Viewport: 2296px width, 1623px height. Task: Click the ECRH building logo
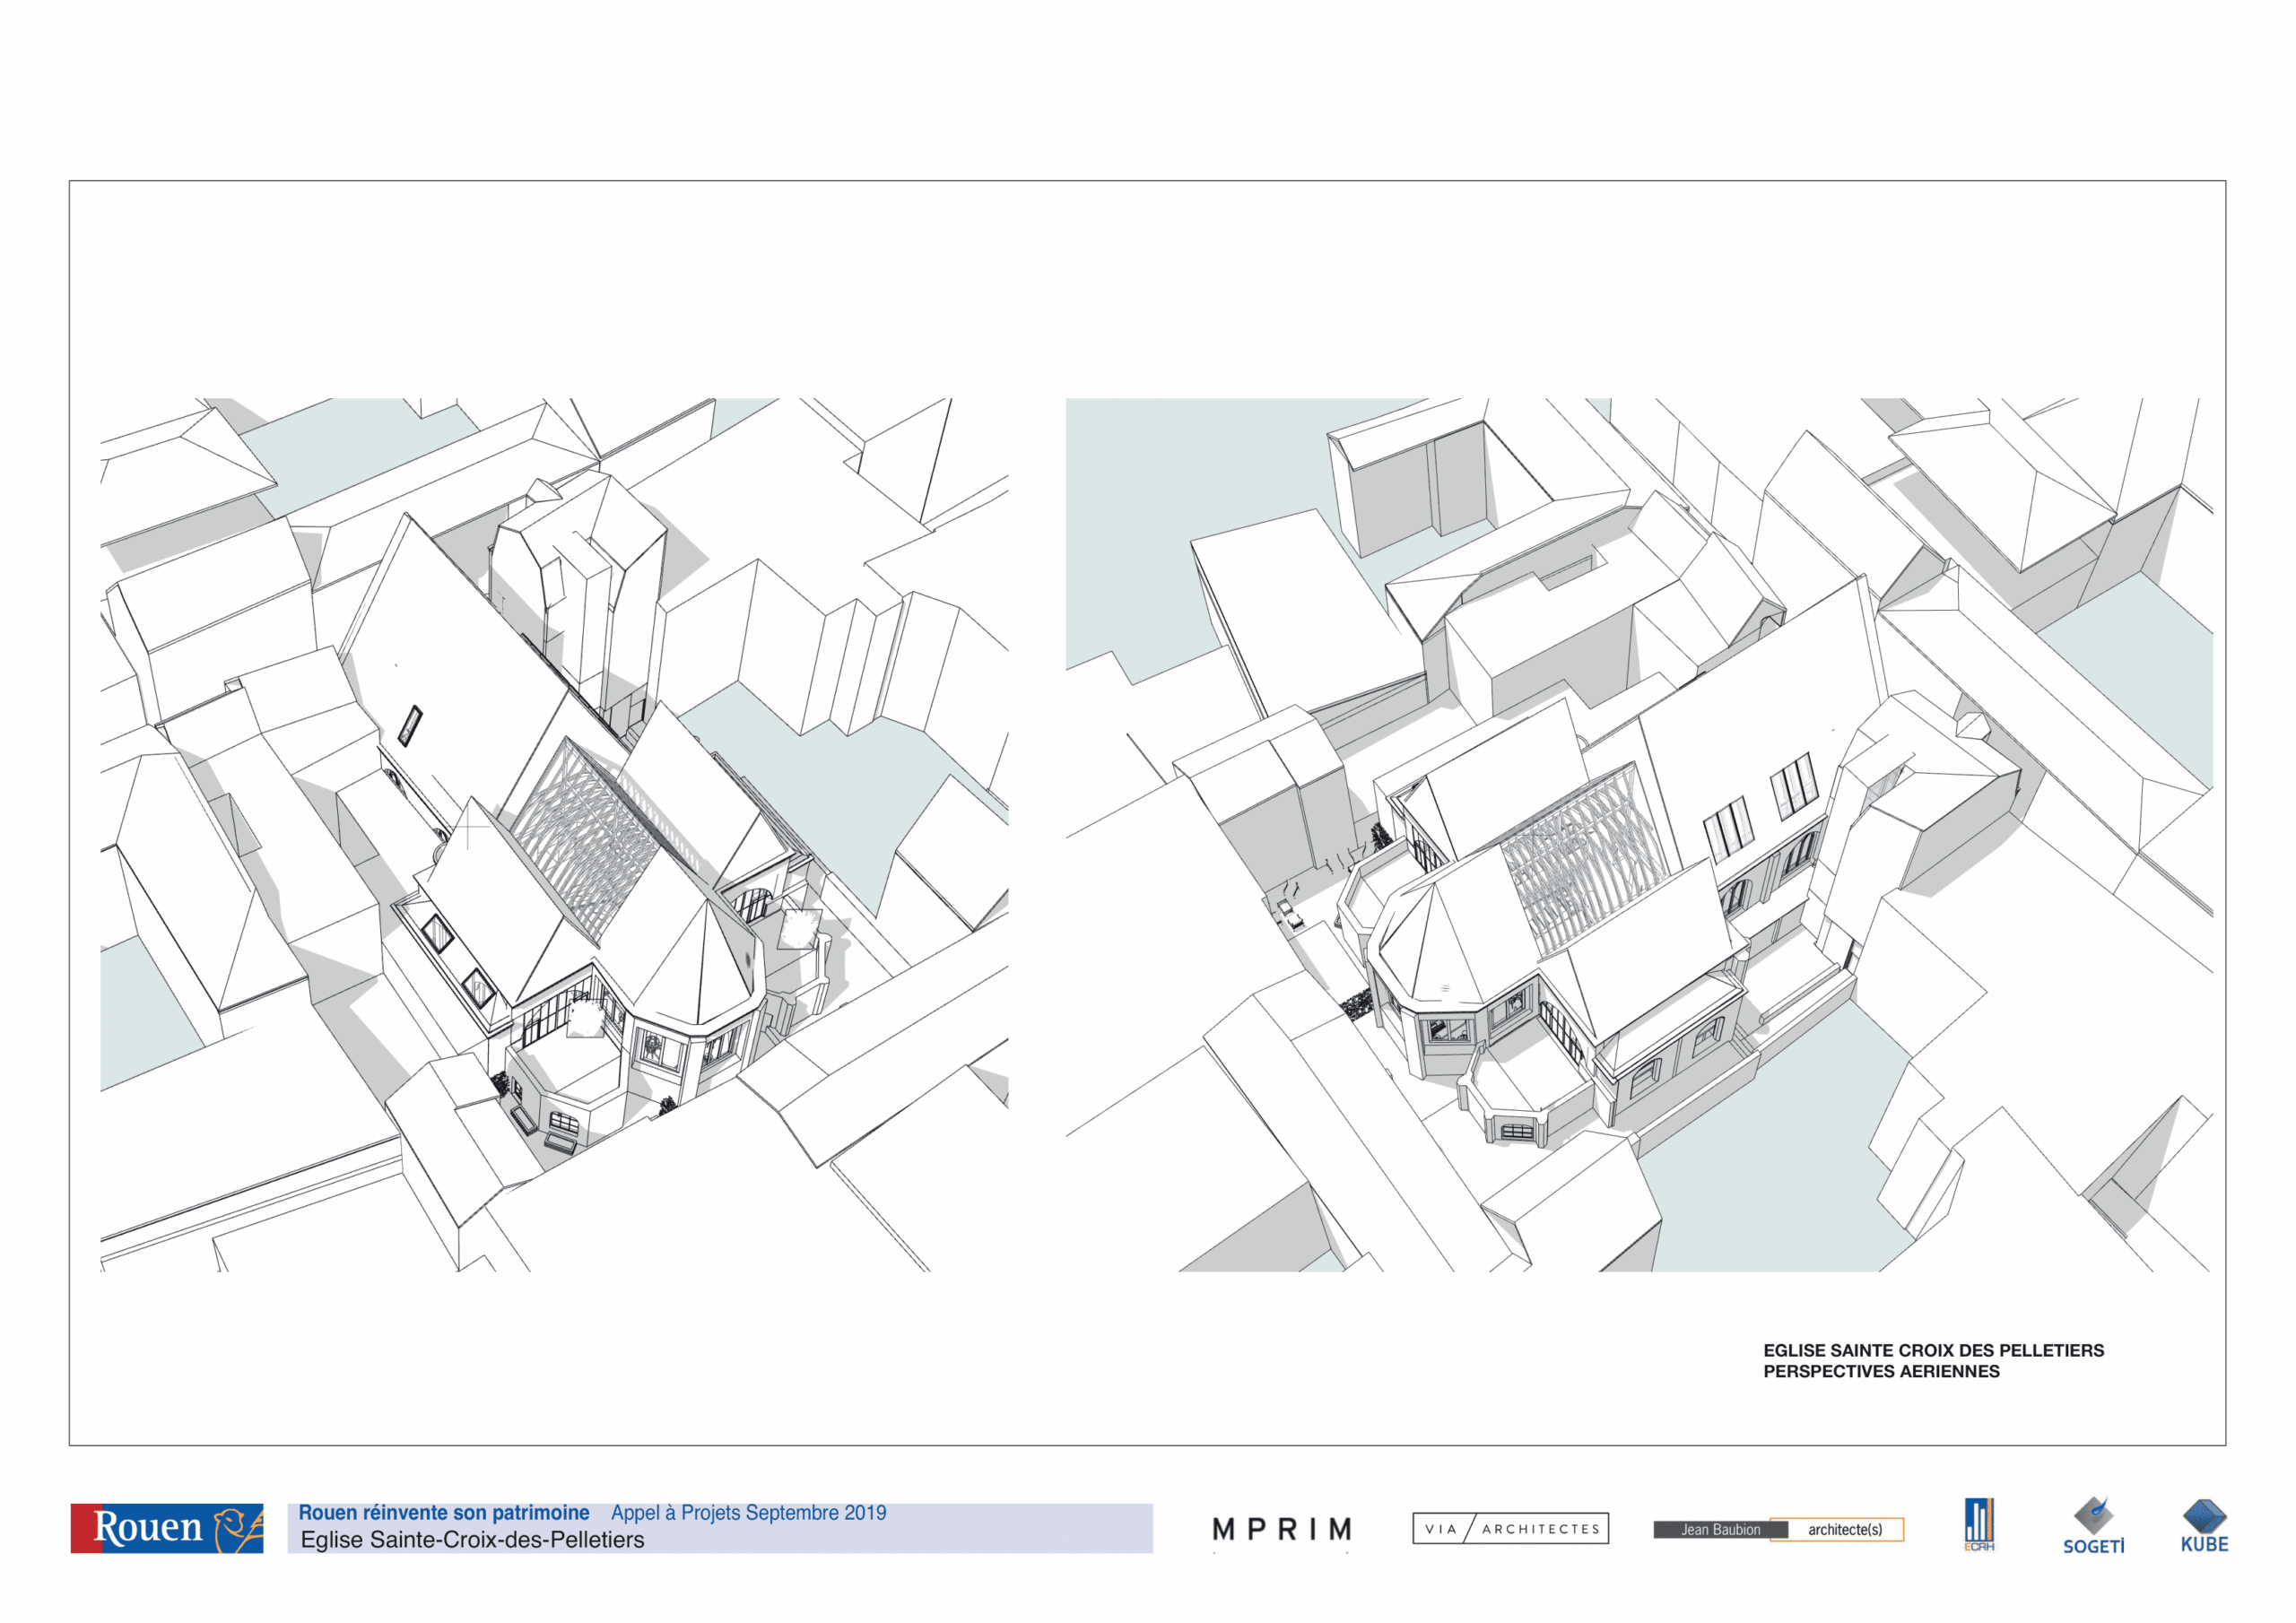point(1979,1524)
